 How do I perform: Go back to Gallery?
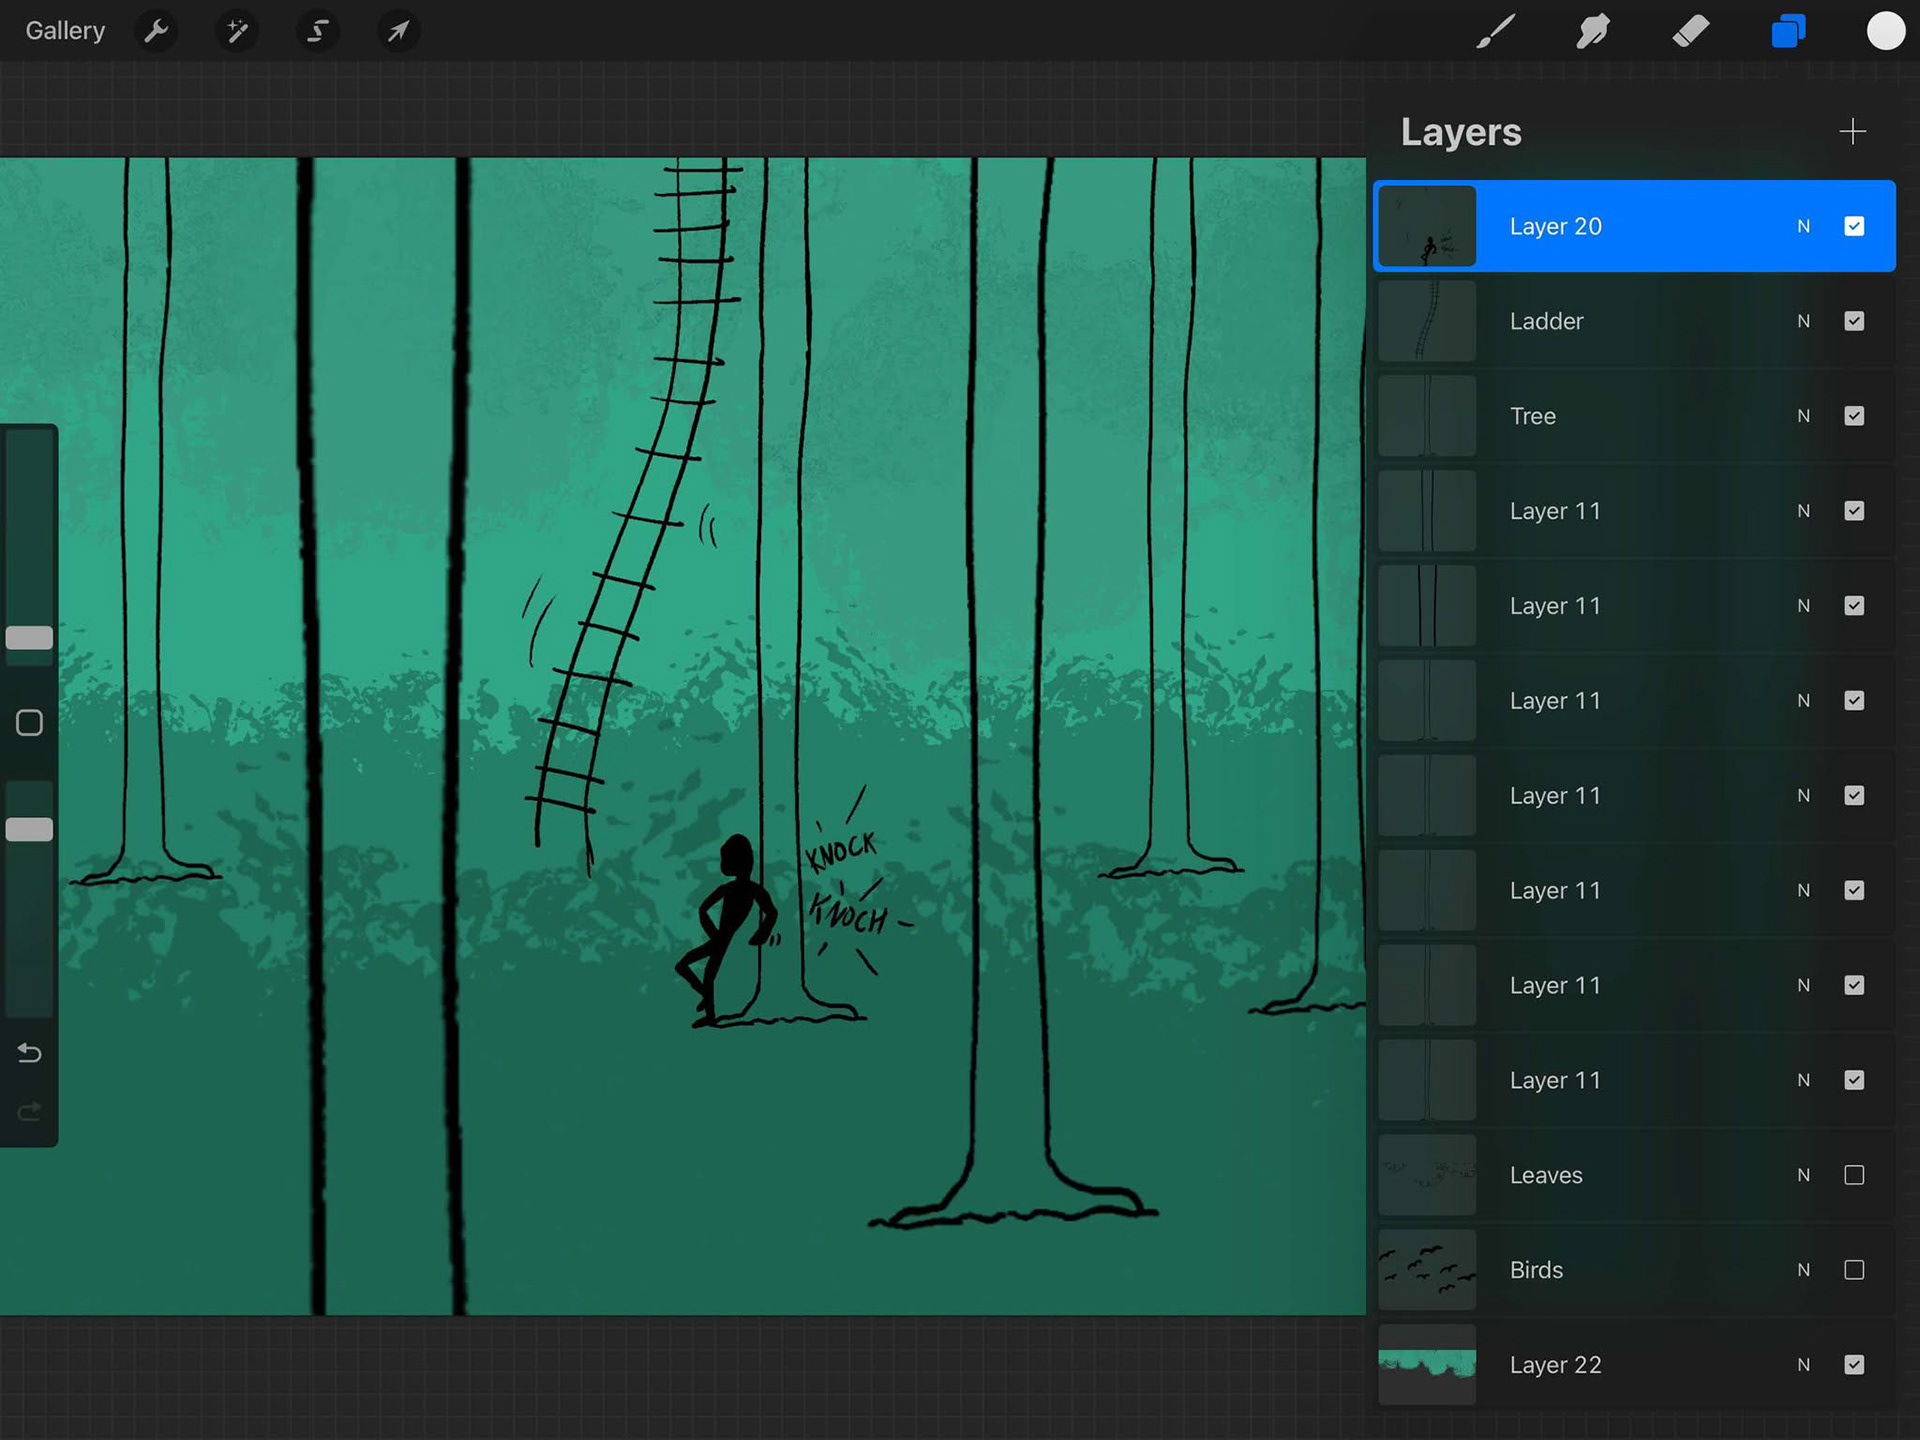(x=65, y=31)
